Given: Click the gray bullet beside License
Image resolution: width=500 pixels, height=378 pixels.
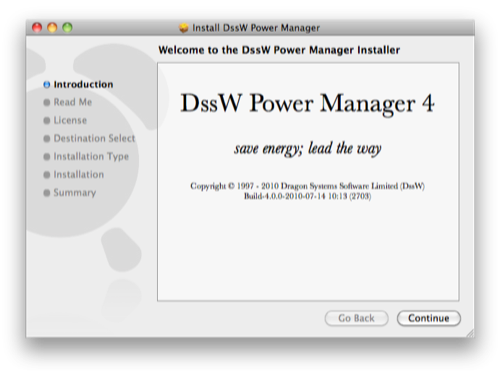Looking at the screenshot, I should point(47,120).
